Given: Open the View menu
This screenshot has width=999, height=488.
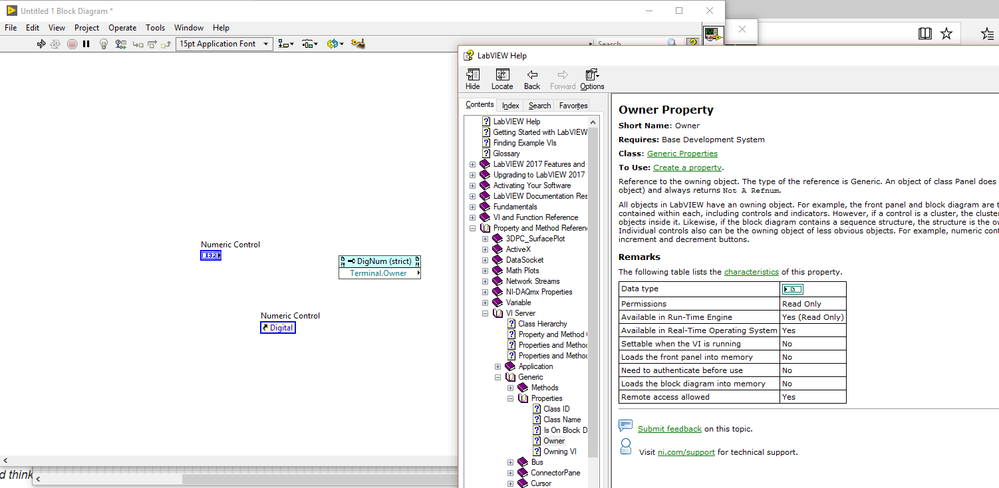Looking at the screenshot, I should point(57,28).
